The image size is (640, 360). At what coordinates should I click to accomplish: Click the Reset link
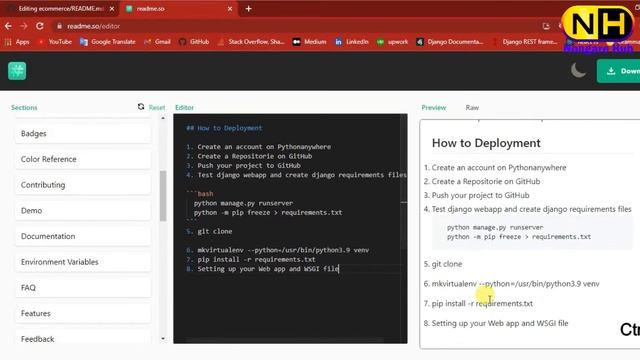coord(157,107)
